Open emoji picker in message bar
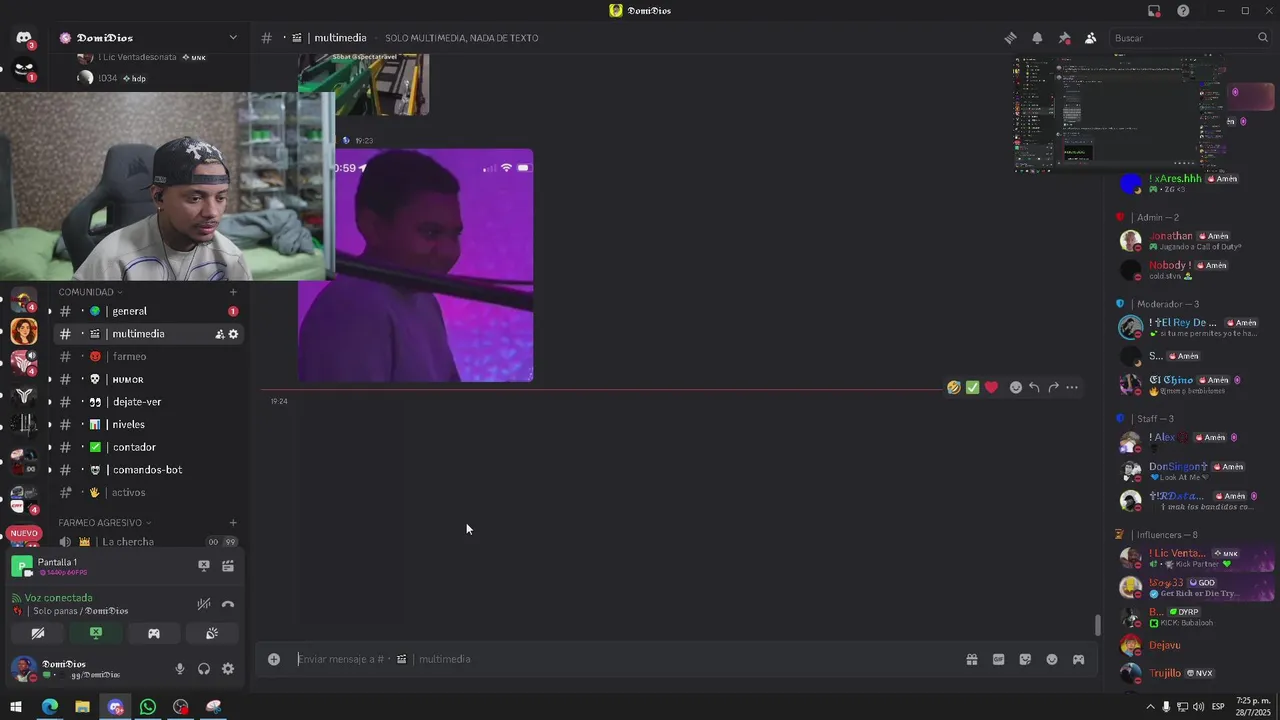 pyautogui.click(x=1052, y=659)
